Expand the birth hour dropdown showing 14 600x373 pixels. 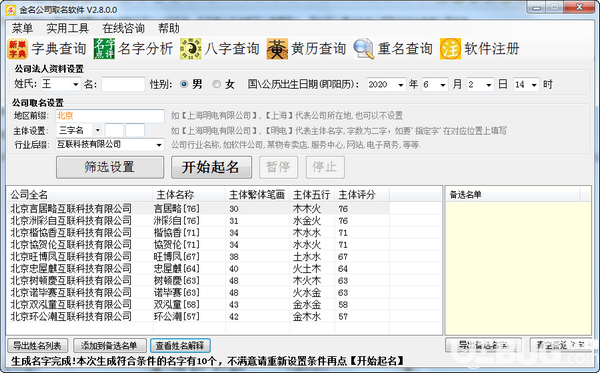pyautogui.click(x=535, y=85)
